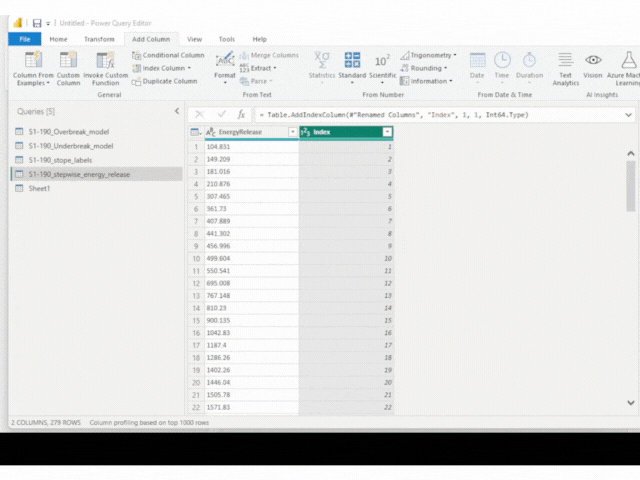Switch to View tab

click(194, 39)
